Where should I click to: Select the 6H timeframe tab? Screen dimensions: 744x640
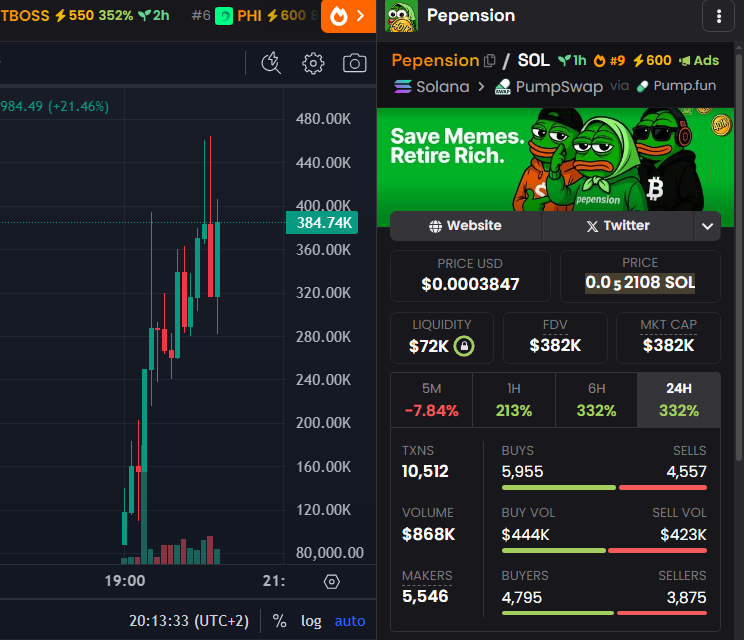596,400
